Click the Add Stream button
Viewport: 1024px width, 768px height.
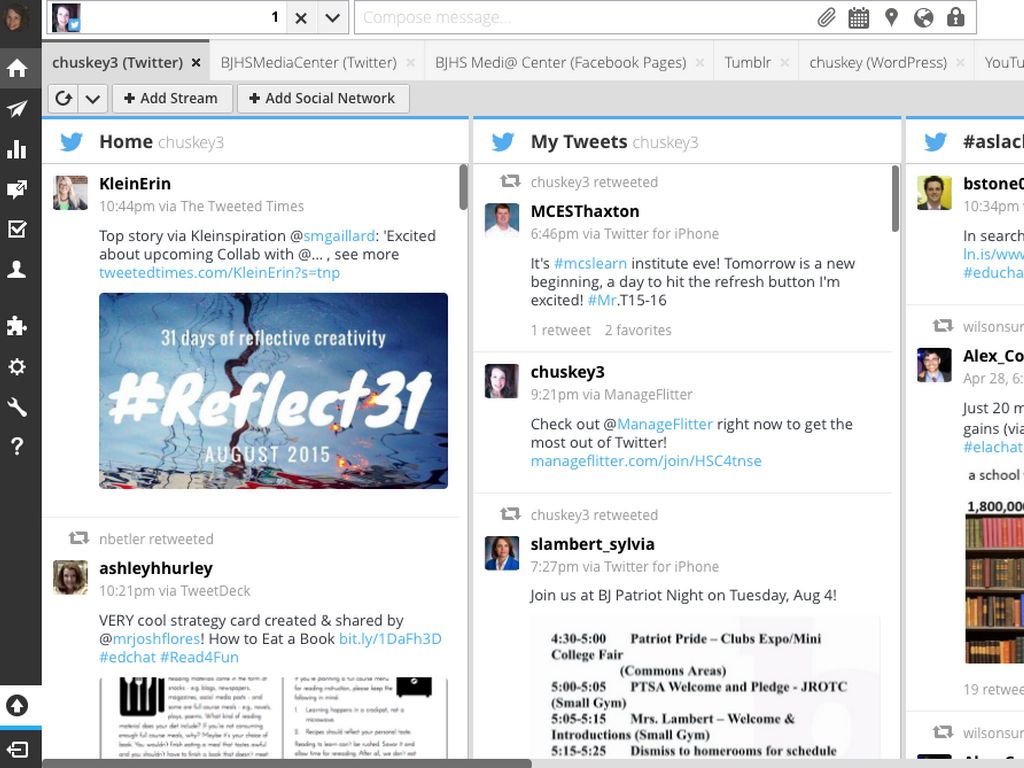point(170,98)
